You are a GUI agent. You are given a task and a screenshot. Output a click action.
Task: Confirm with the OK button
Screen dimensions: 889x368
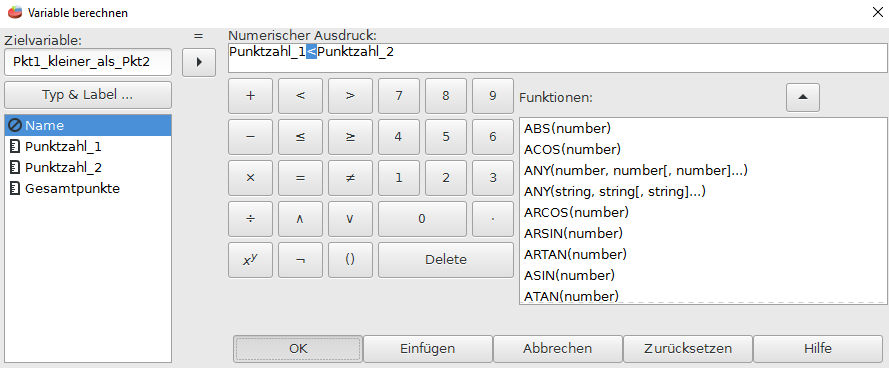(298, 348)
